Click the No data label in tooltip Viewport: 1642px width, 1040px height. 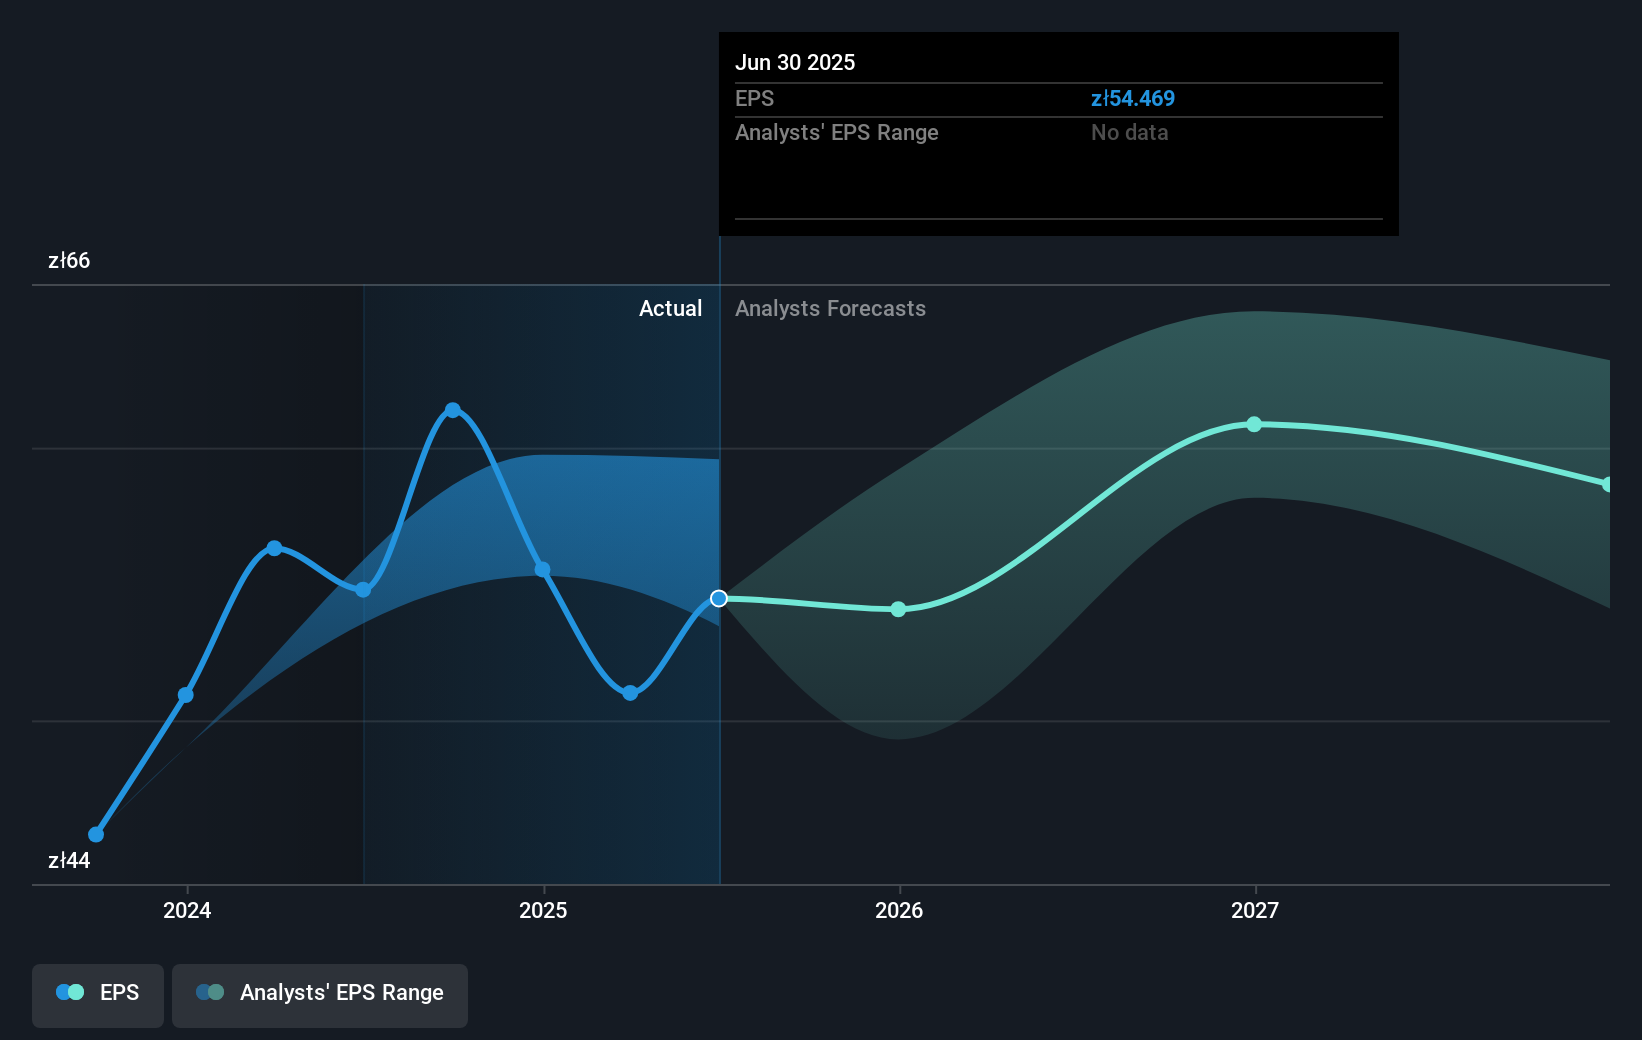(x=1129, y=132)
